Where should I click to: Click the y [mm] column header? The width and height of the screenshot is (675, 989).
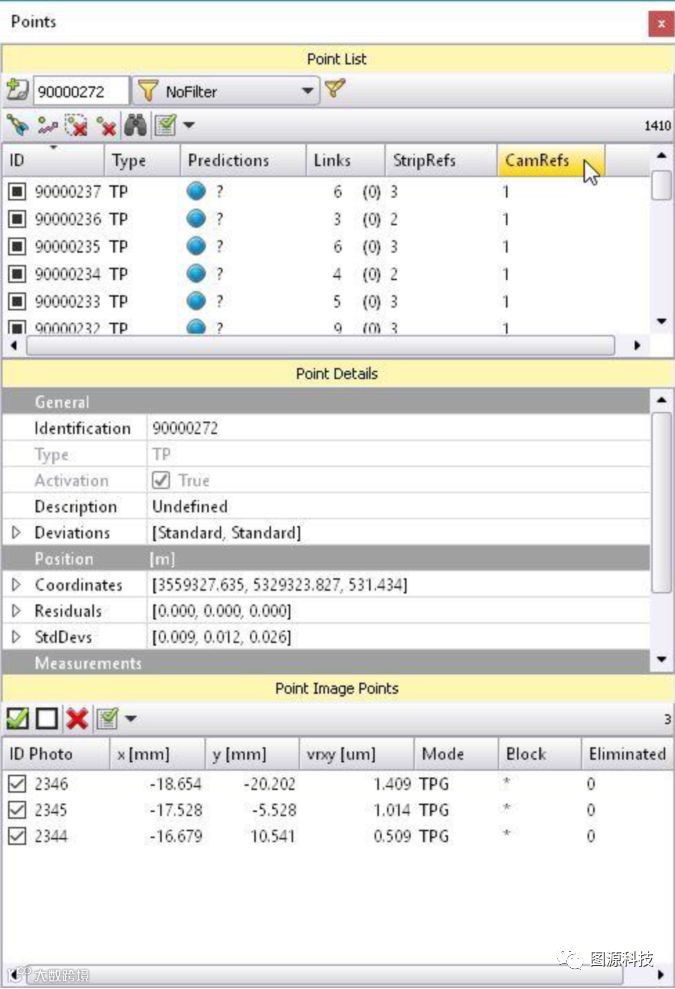coord(252,754)
